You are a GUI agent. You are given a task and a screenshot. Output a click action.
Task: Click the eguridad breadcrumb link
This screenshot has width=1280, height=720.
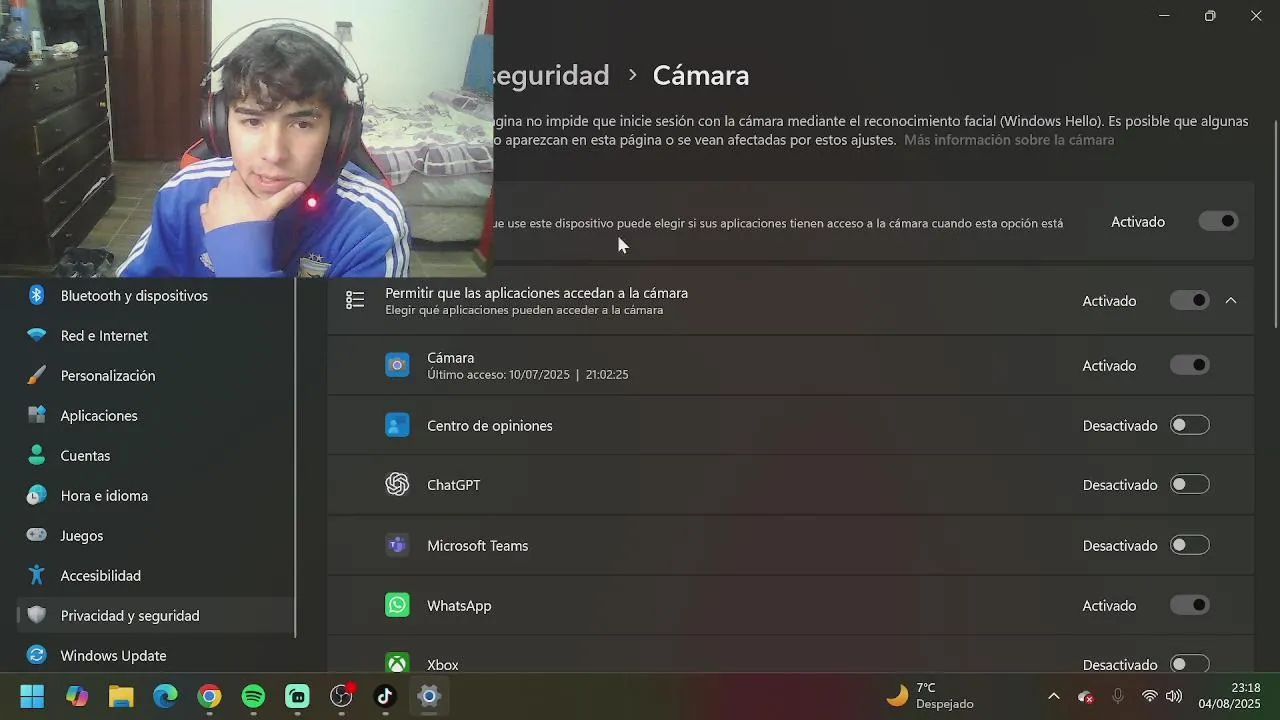(x=551, y=75)
